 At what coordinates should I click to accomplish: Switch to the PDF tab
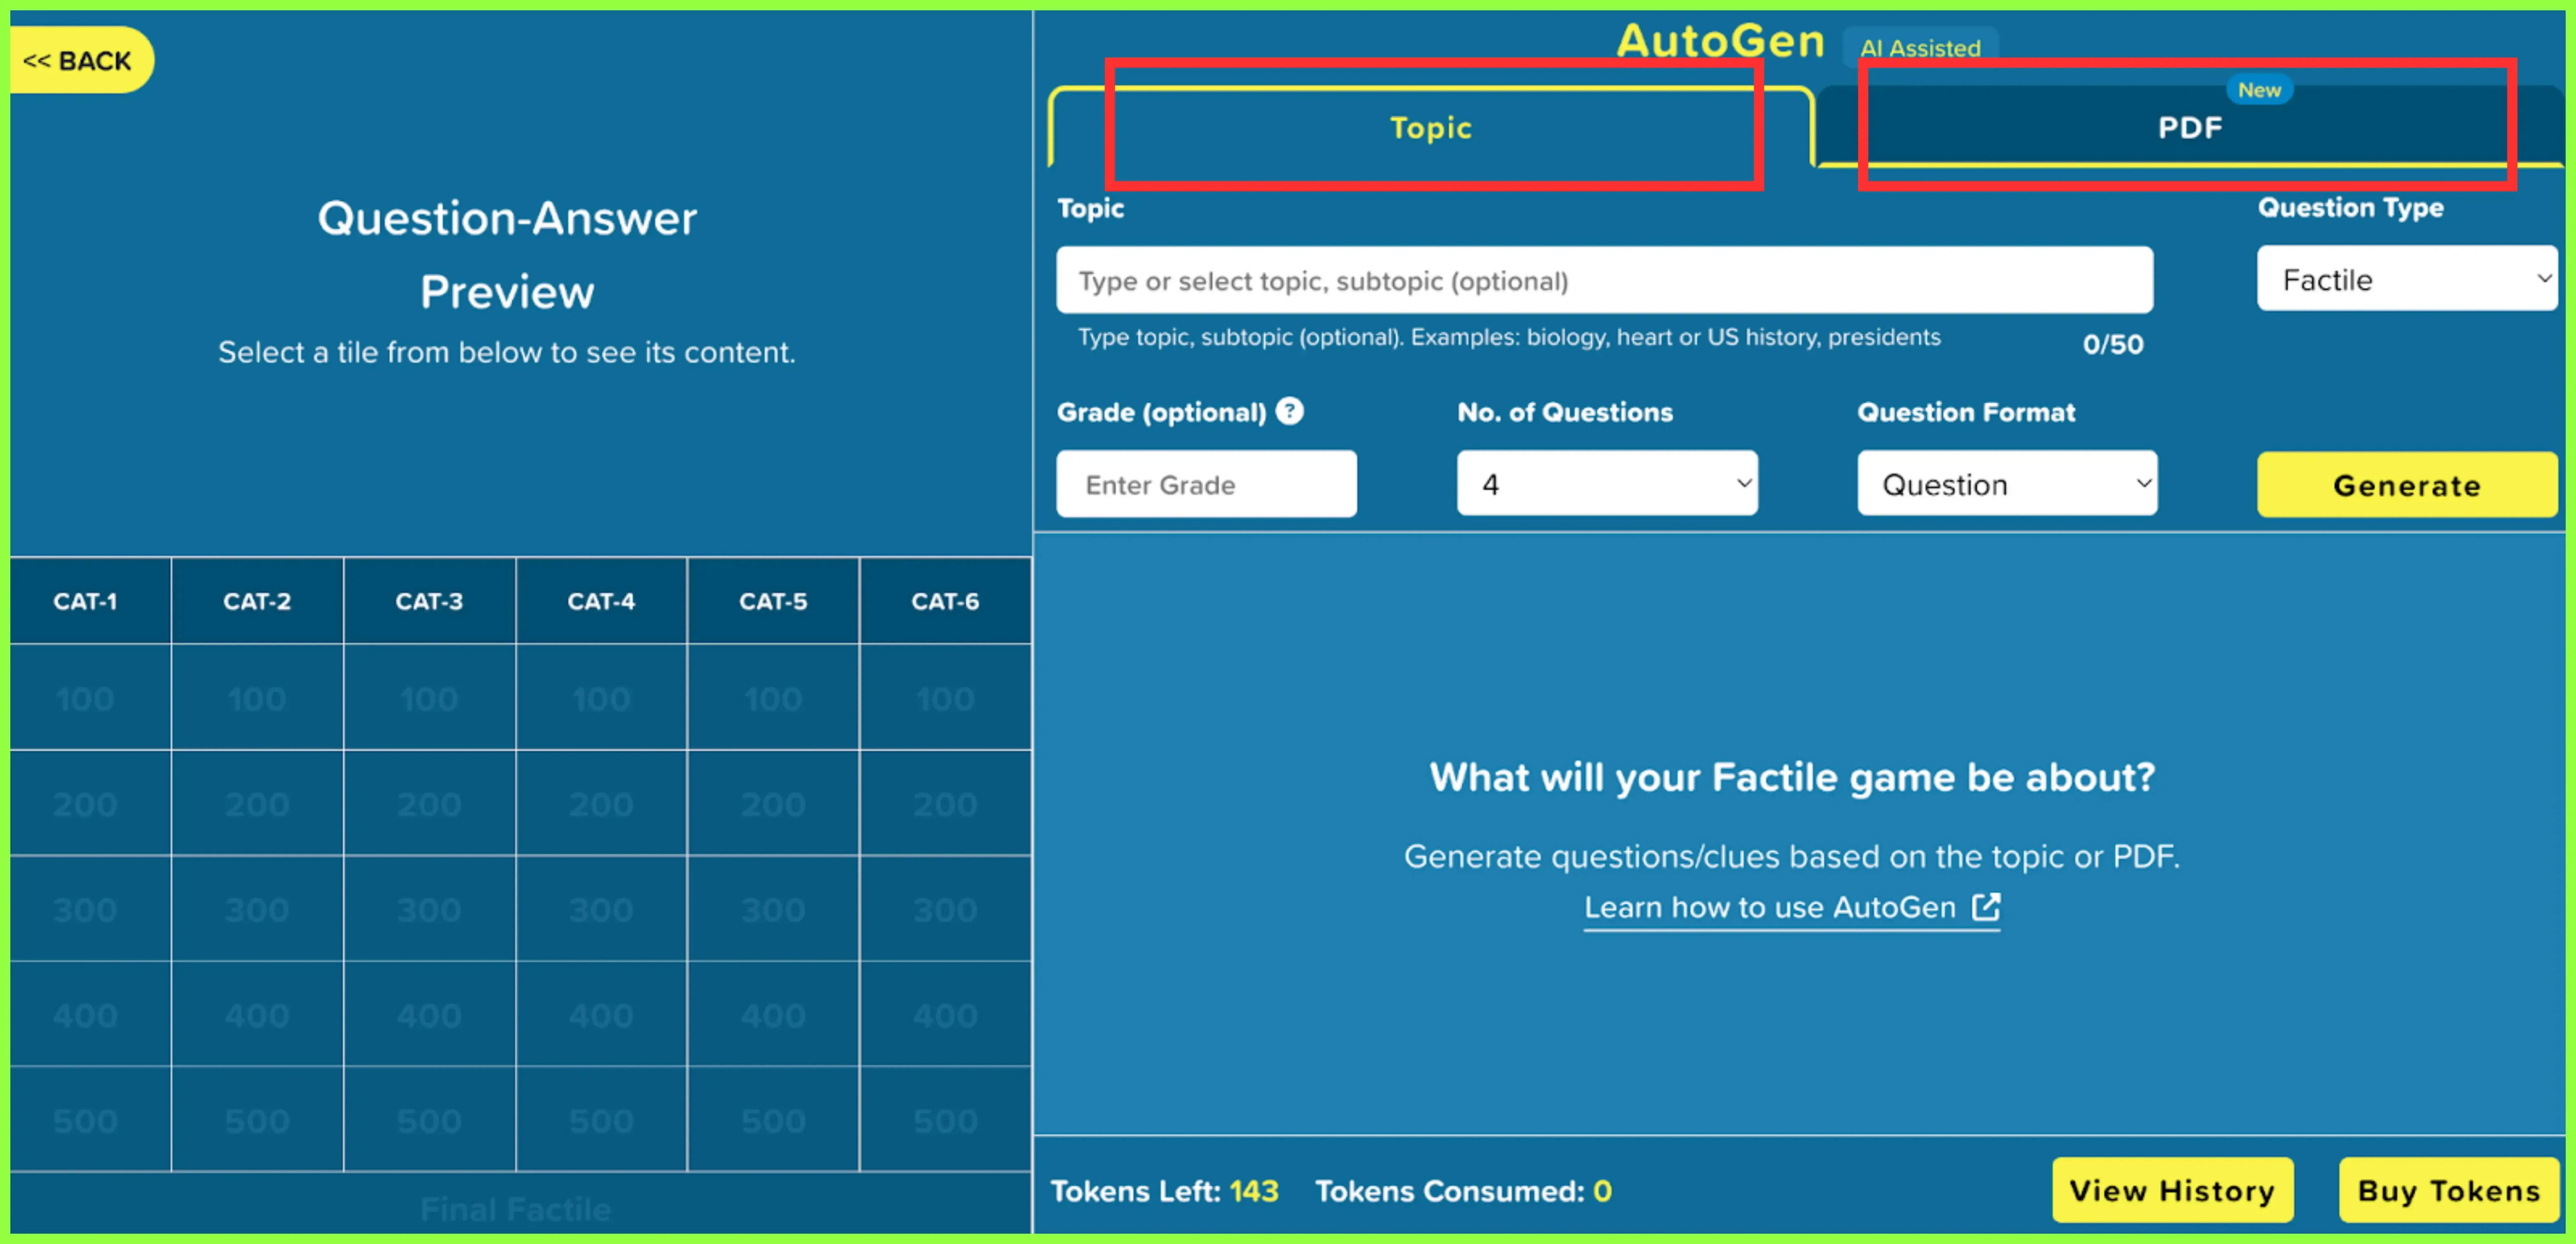[2190, 127]
